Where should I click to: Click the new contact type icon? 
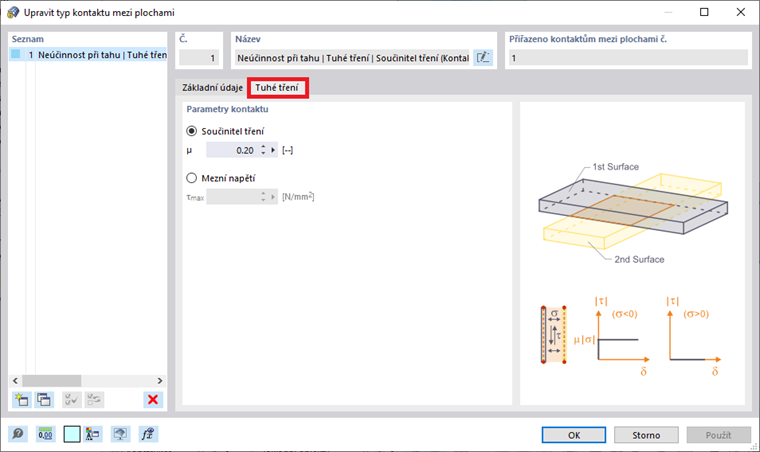point(21,400)
